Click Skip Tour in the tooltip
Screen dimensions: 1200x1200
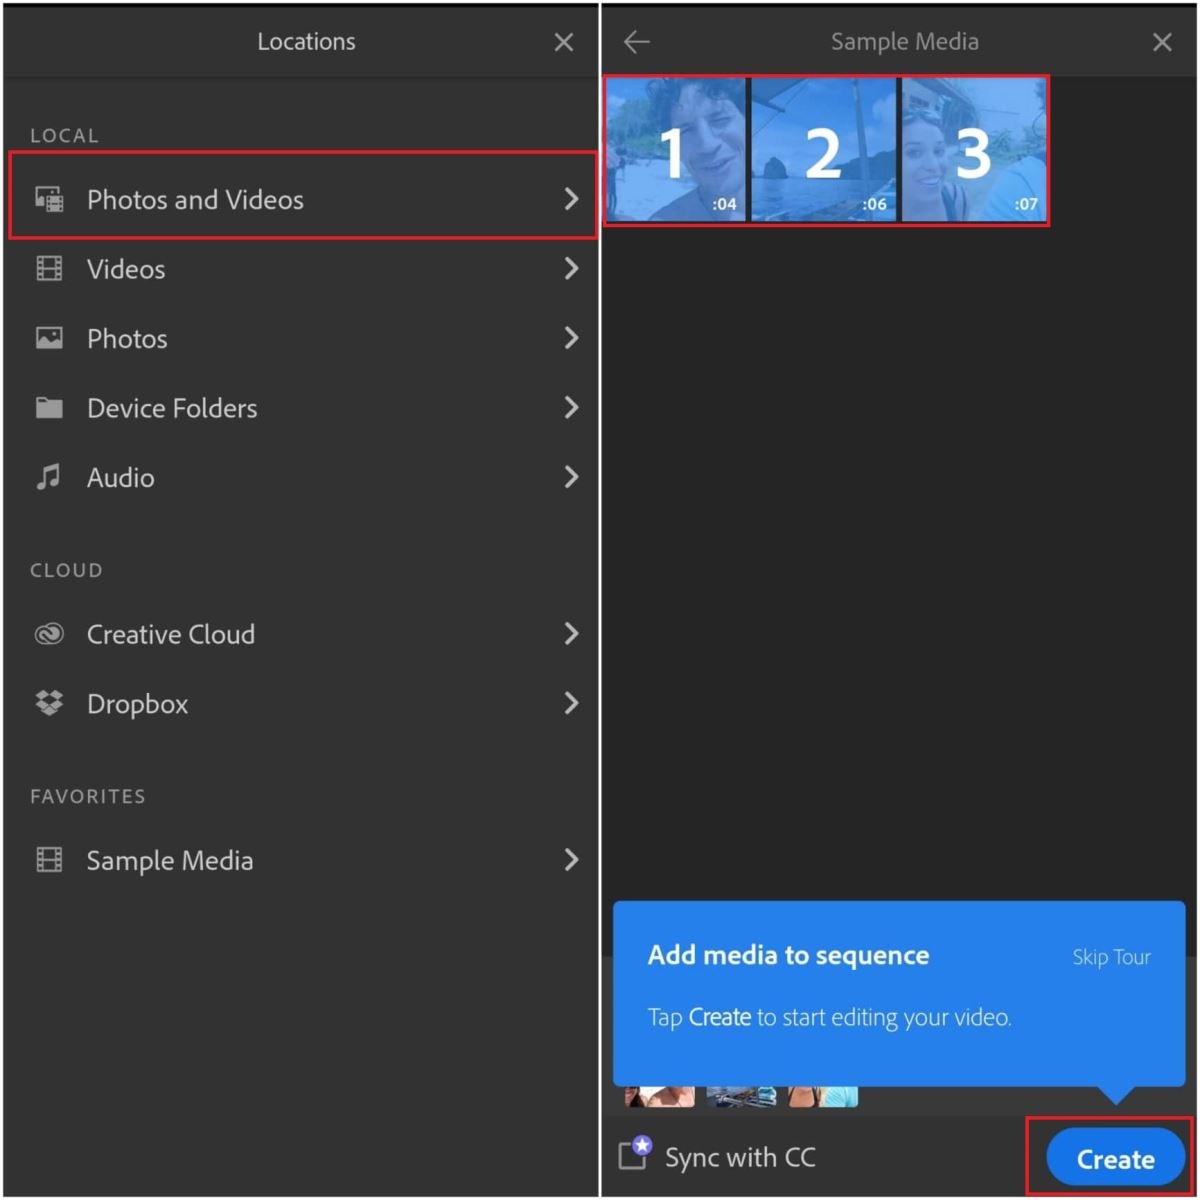click(1110, 957)
